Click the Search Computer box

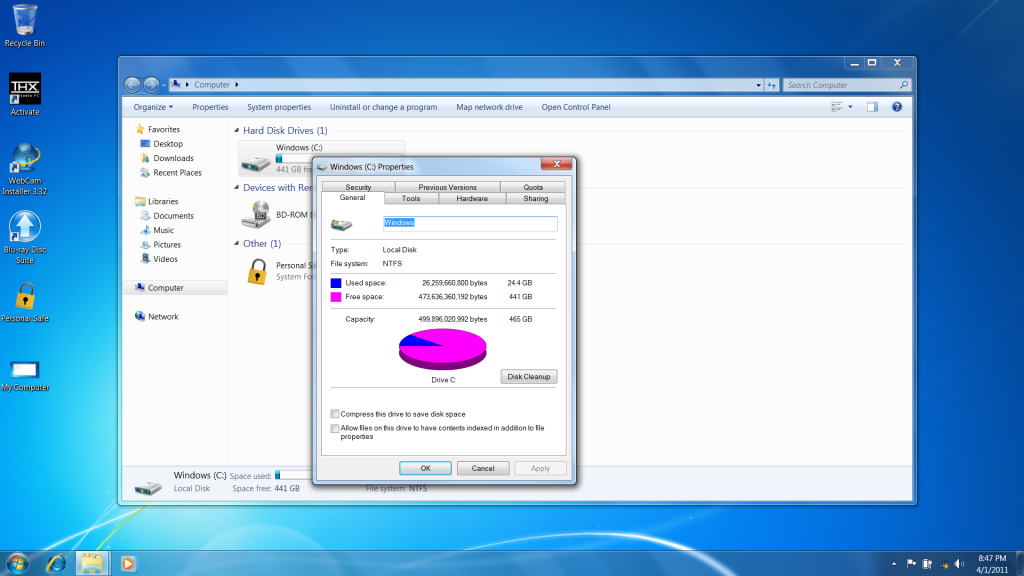click(846, 85)
